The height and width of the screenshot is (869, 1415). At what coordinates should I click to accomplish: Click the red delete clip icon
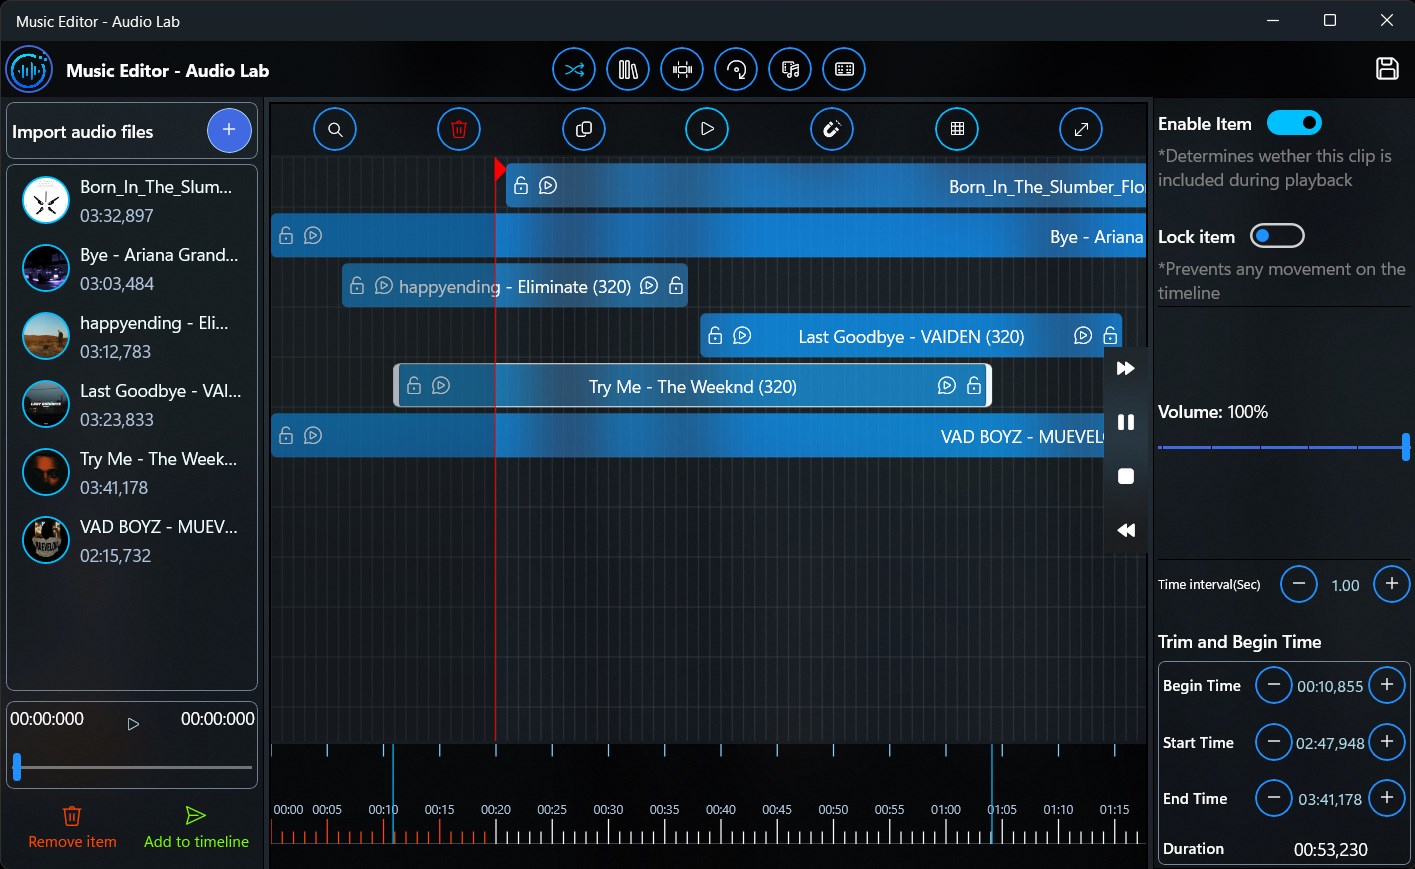(458, 129)
